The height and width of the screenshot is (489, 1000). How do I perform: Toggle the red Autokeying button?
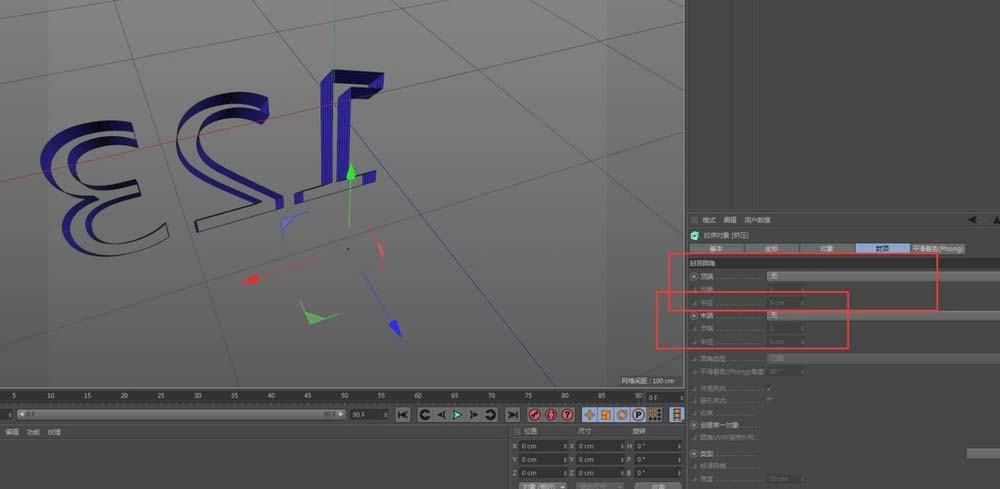(x=550, y=414)
